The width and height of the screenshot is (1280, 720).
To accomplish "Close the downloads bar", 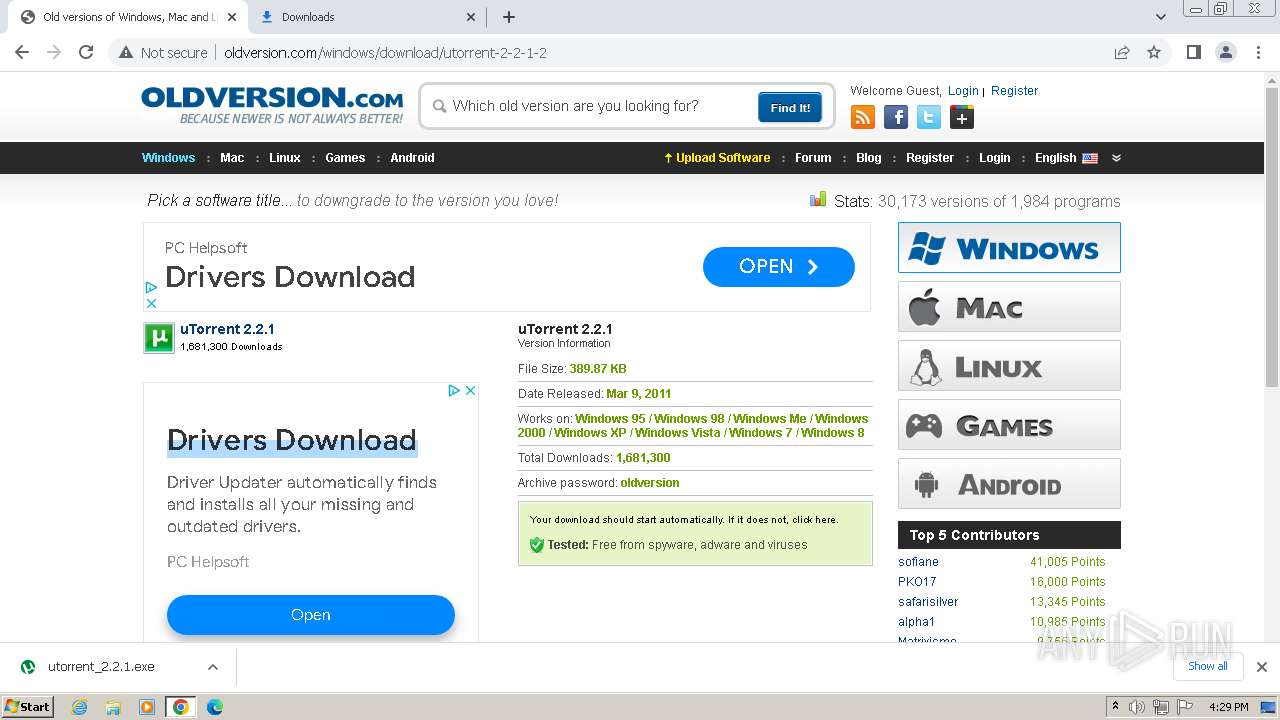I will tap(1261, 667).
